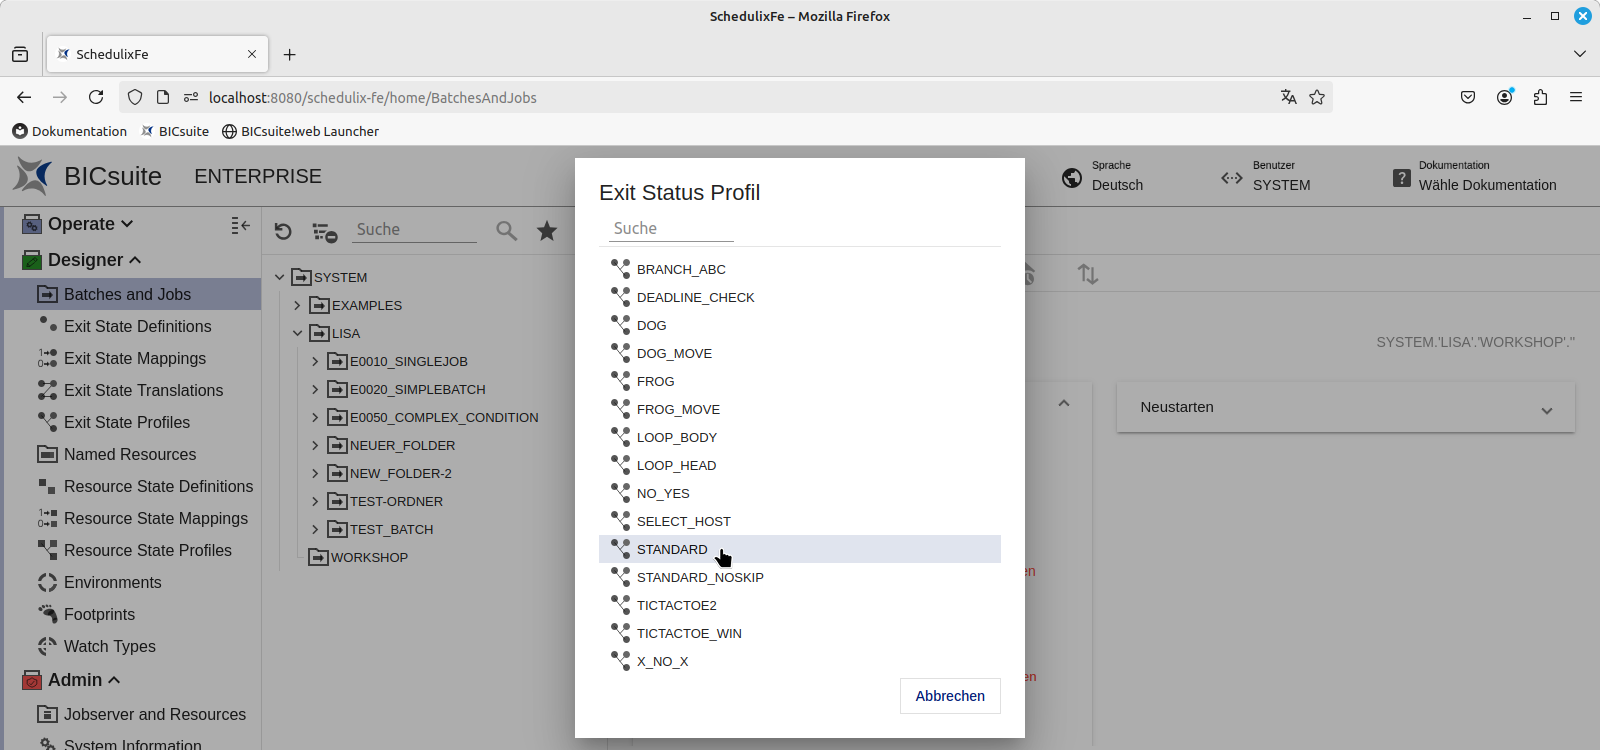Click the Abbrechen button
Screen dimensions: 1600x750
[949, 696]
